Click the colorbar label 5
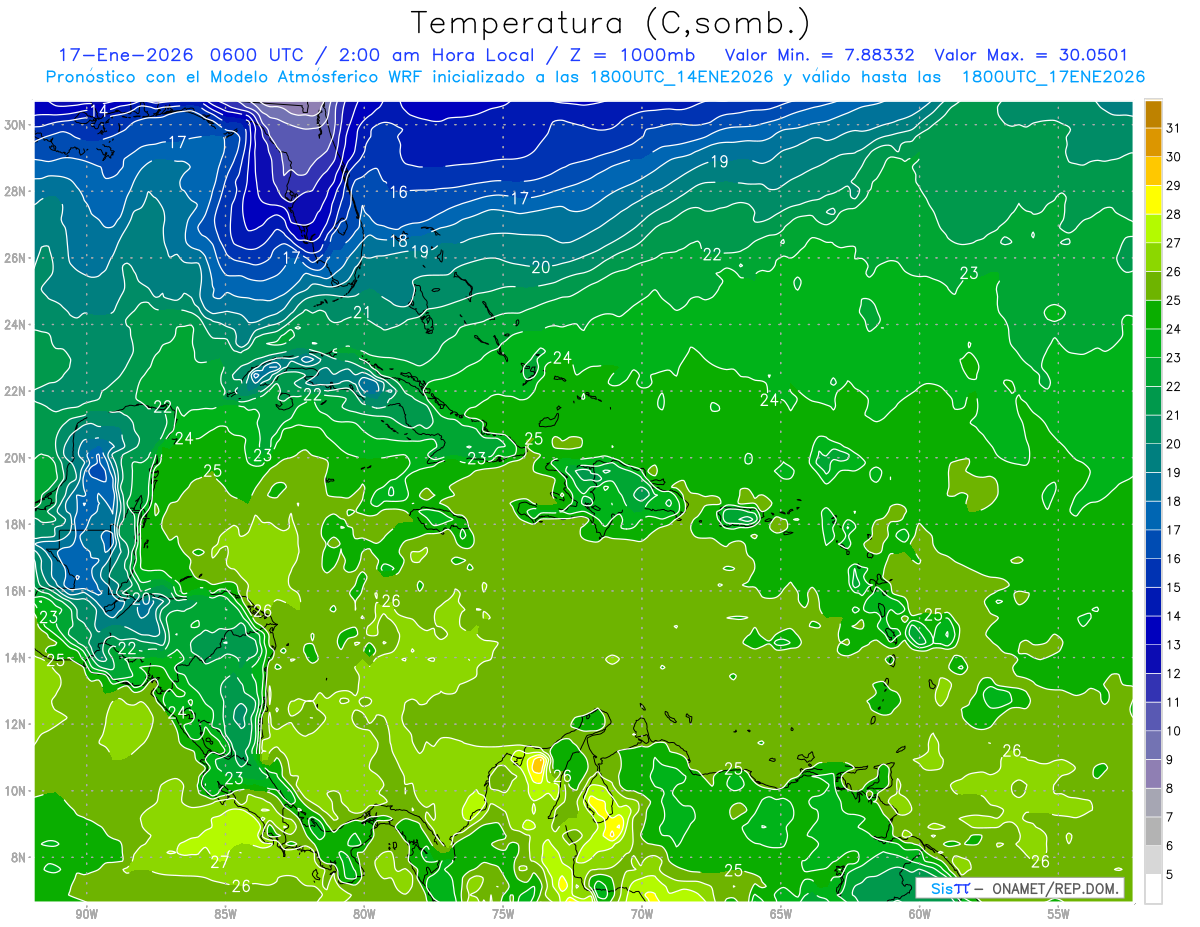Viewport: 1200px width, 927px height. (1170, 874)
